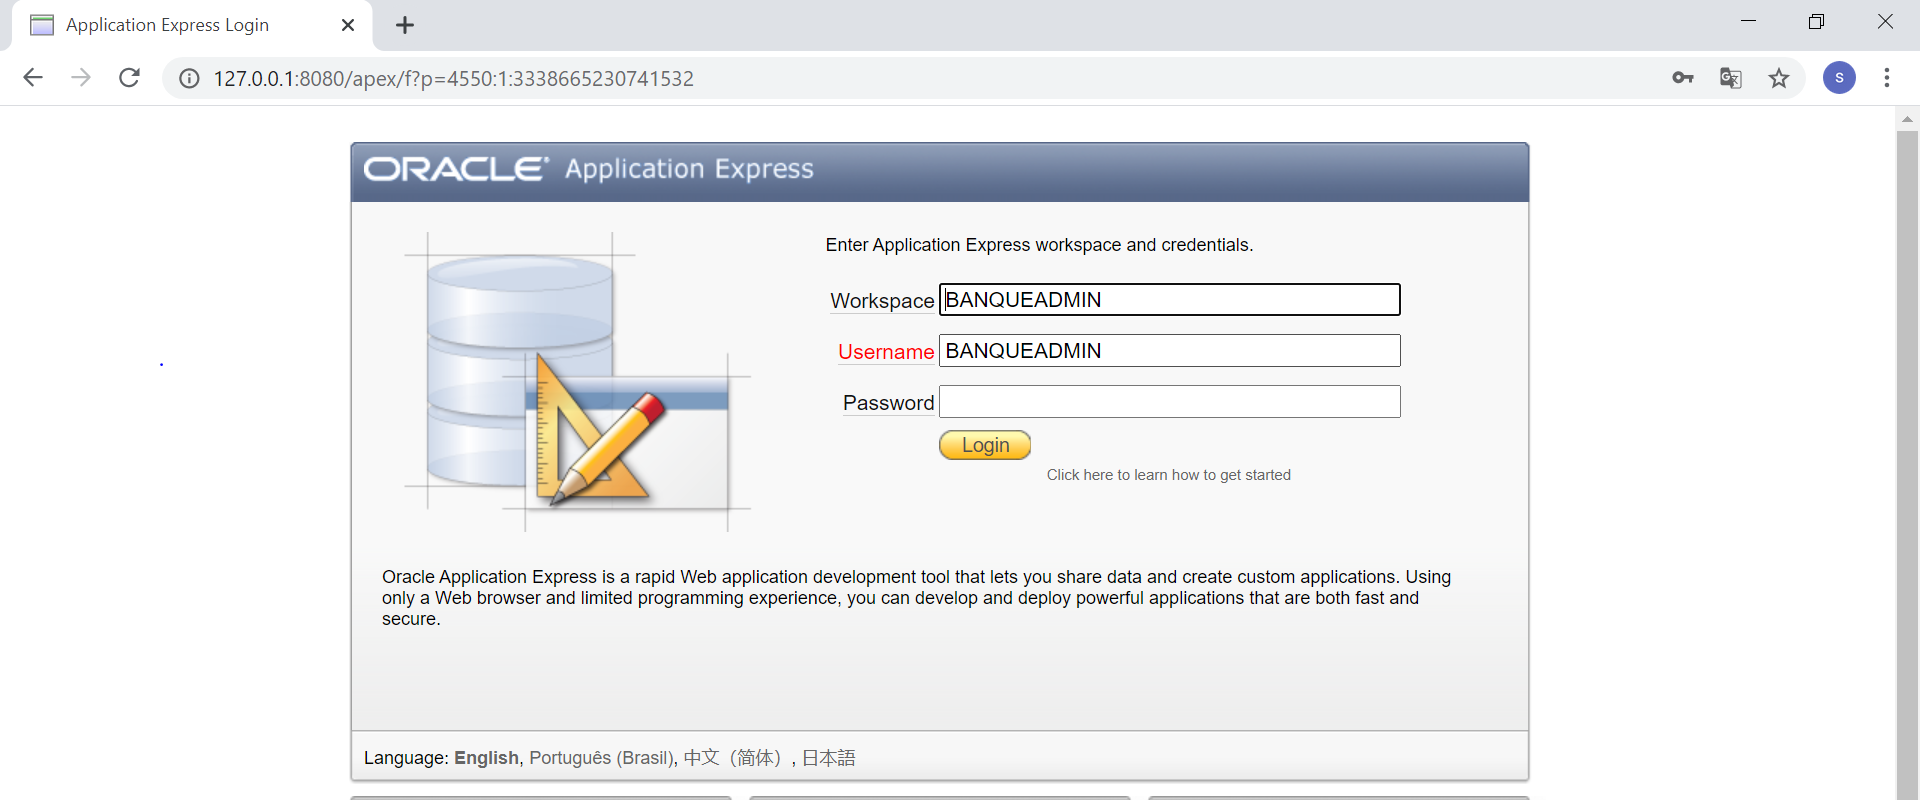Restore down the browser window

[1816, 22]
